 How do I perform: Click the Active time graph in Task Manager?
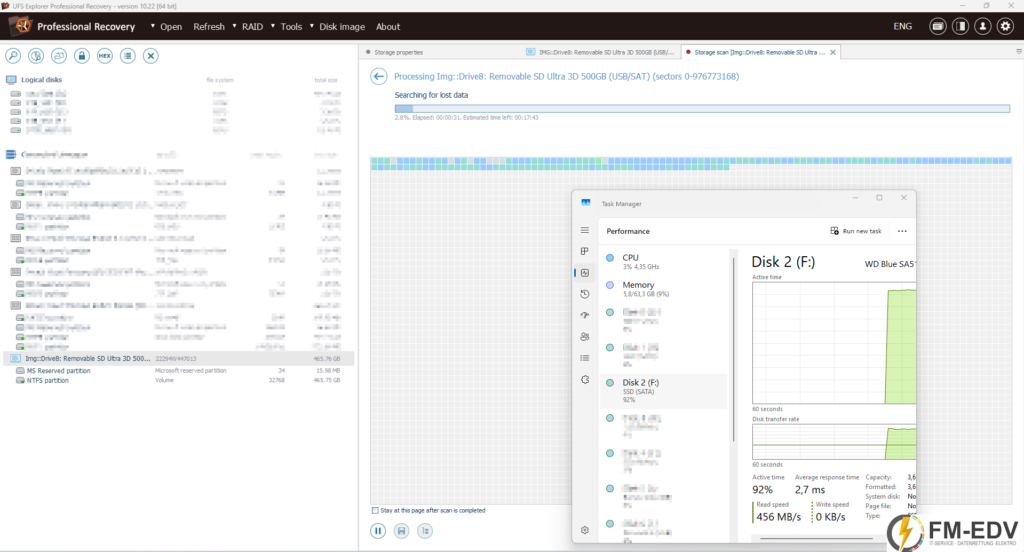[x=834, y=343]
